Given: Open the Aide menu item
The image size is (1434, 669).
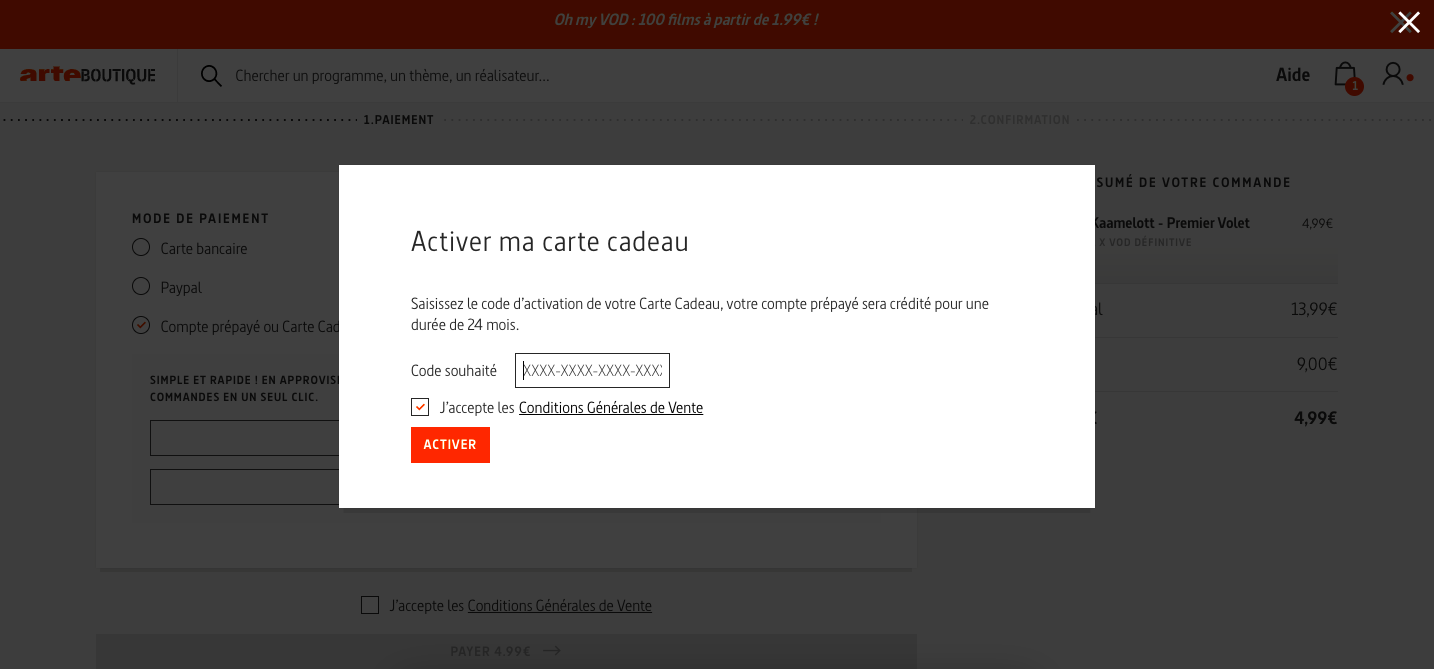Looking at the screenshot, I should [1293, 75].
